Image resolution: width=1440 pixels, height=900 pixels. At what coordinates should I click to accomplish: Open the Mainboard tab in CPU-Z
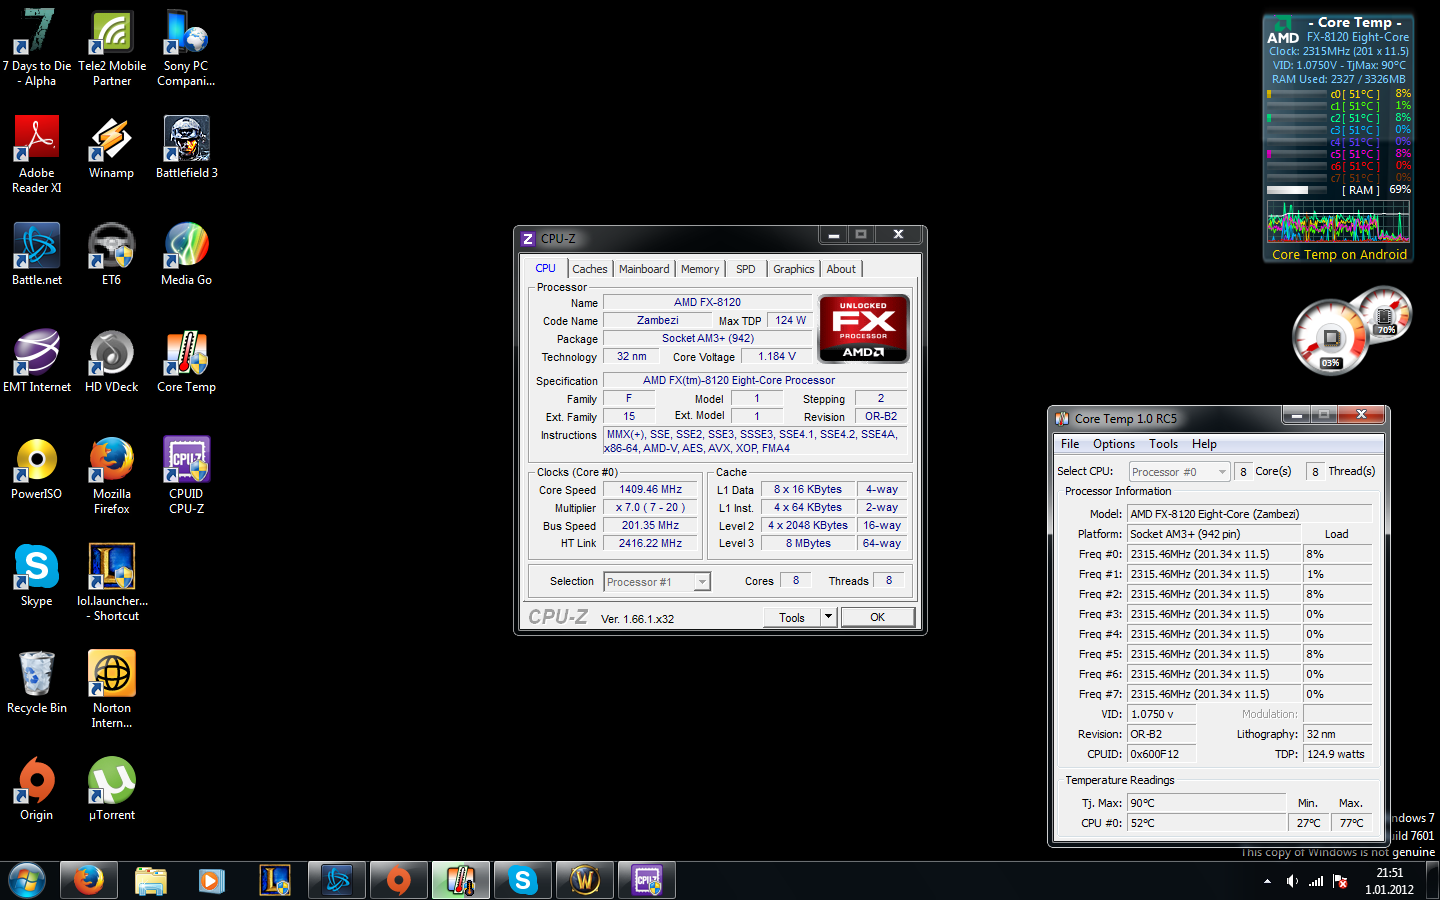[644, 269]
